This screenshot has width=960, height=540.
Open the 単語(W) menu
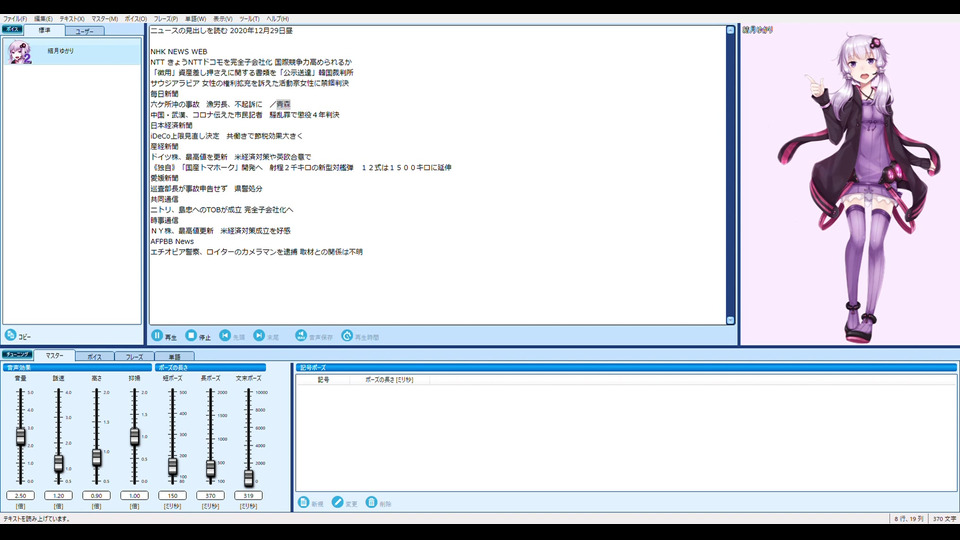pyautogui.click(x=195, y=19)
